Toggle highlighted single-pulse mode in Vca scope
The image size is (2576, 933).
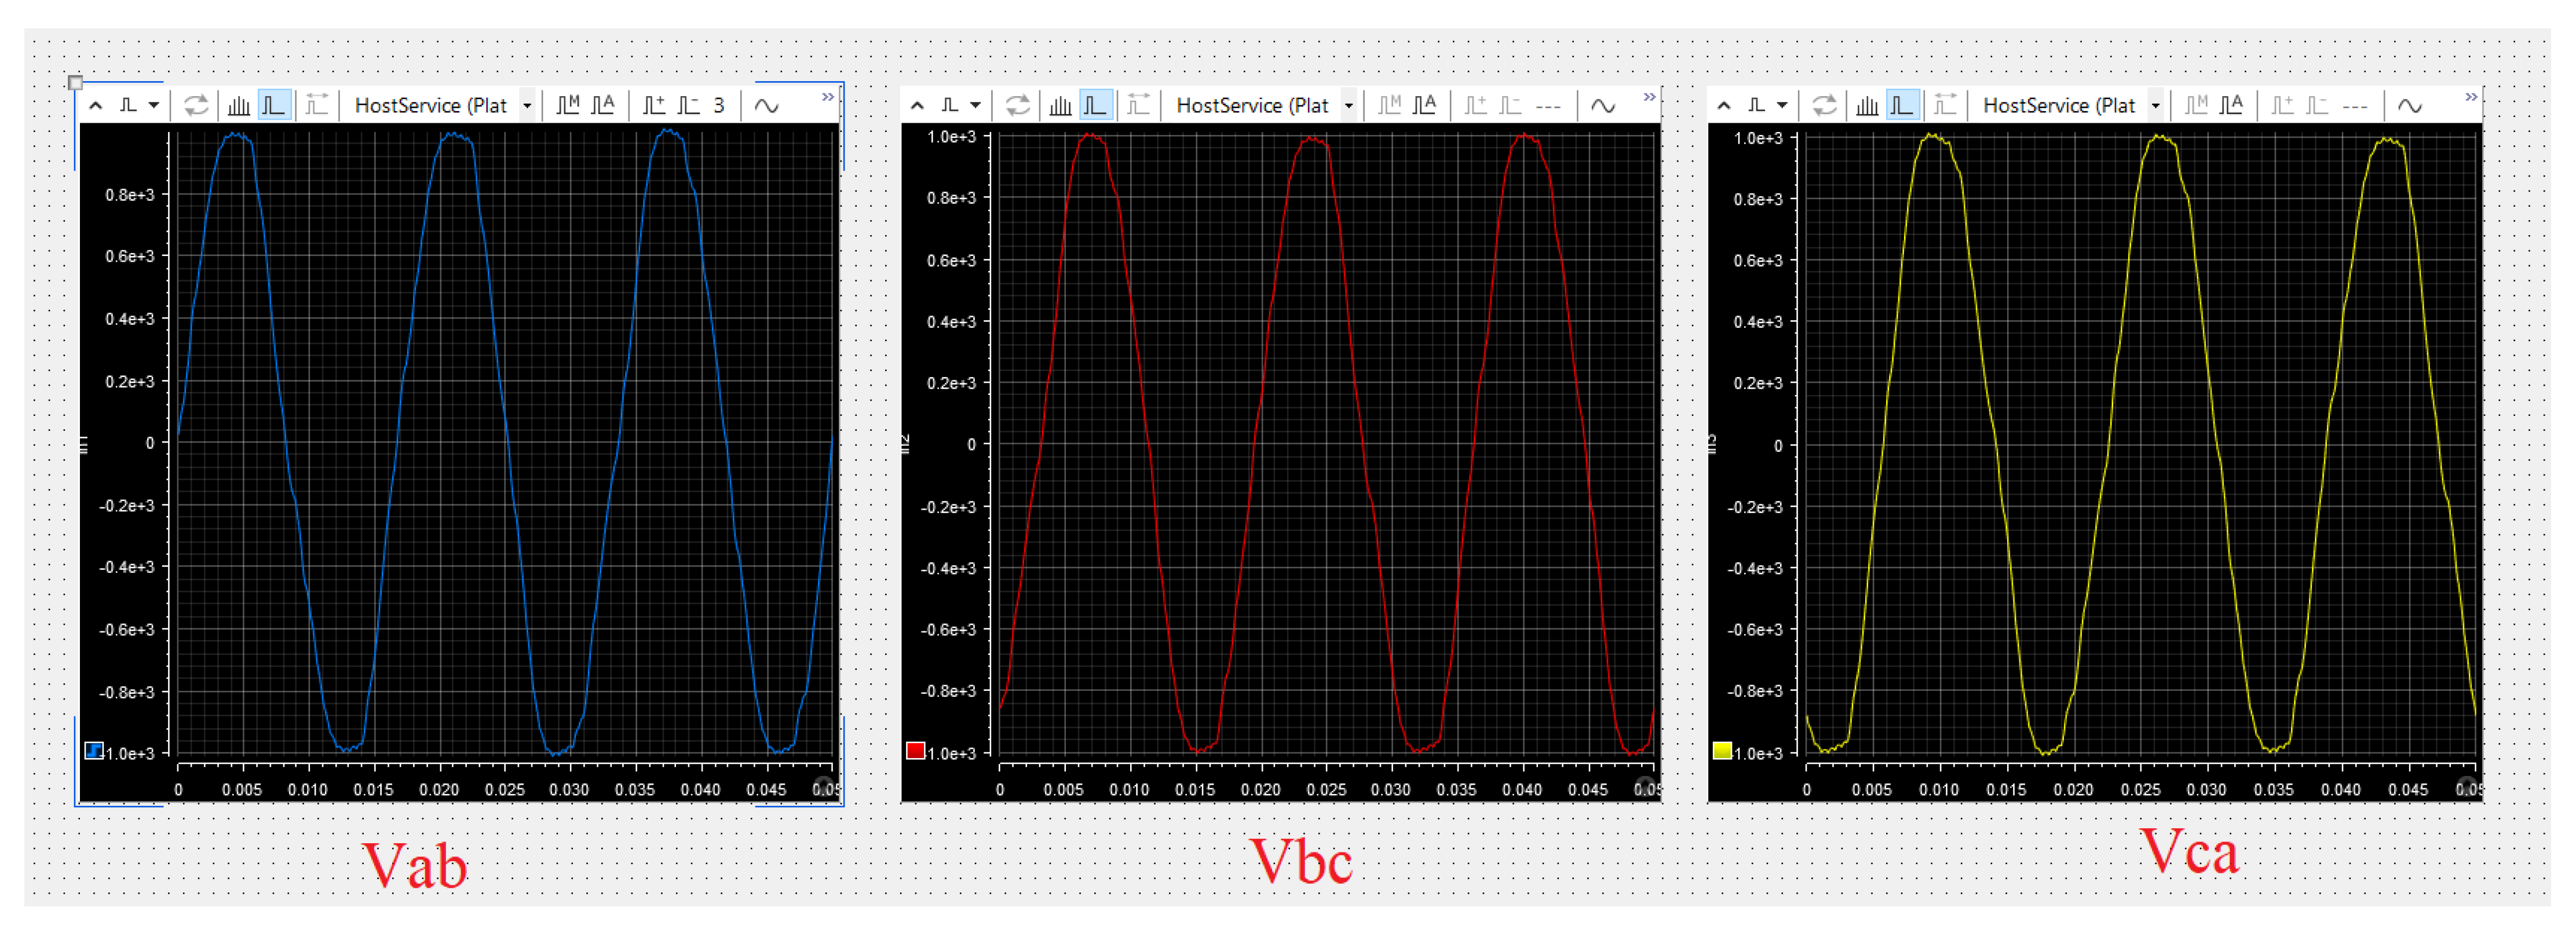1902,105
